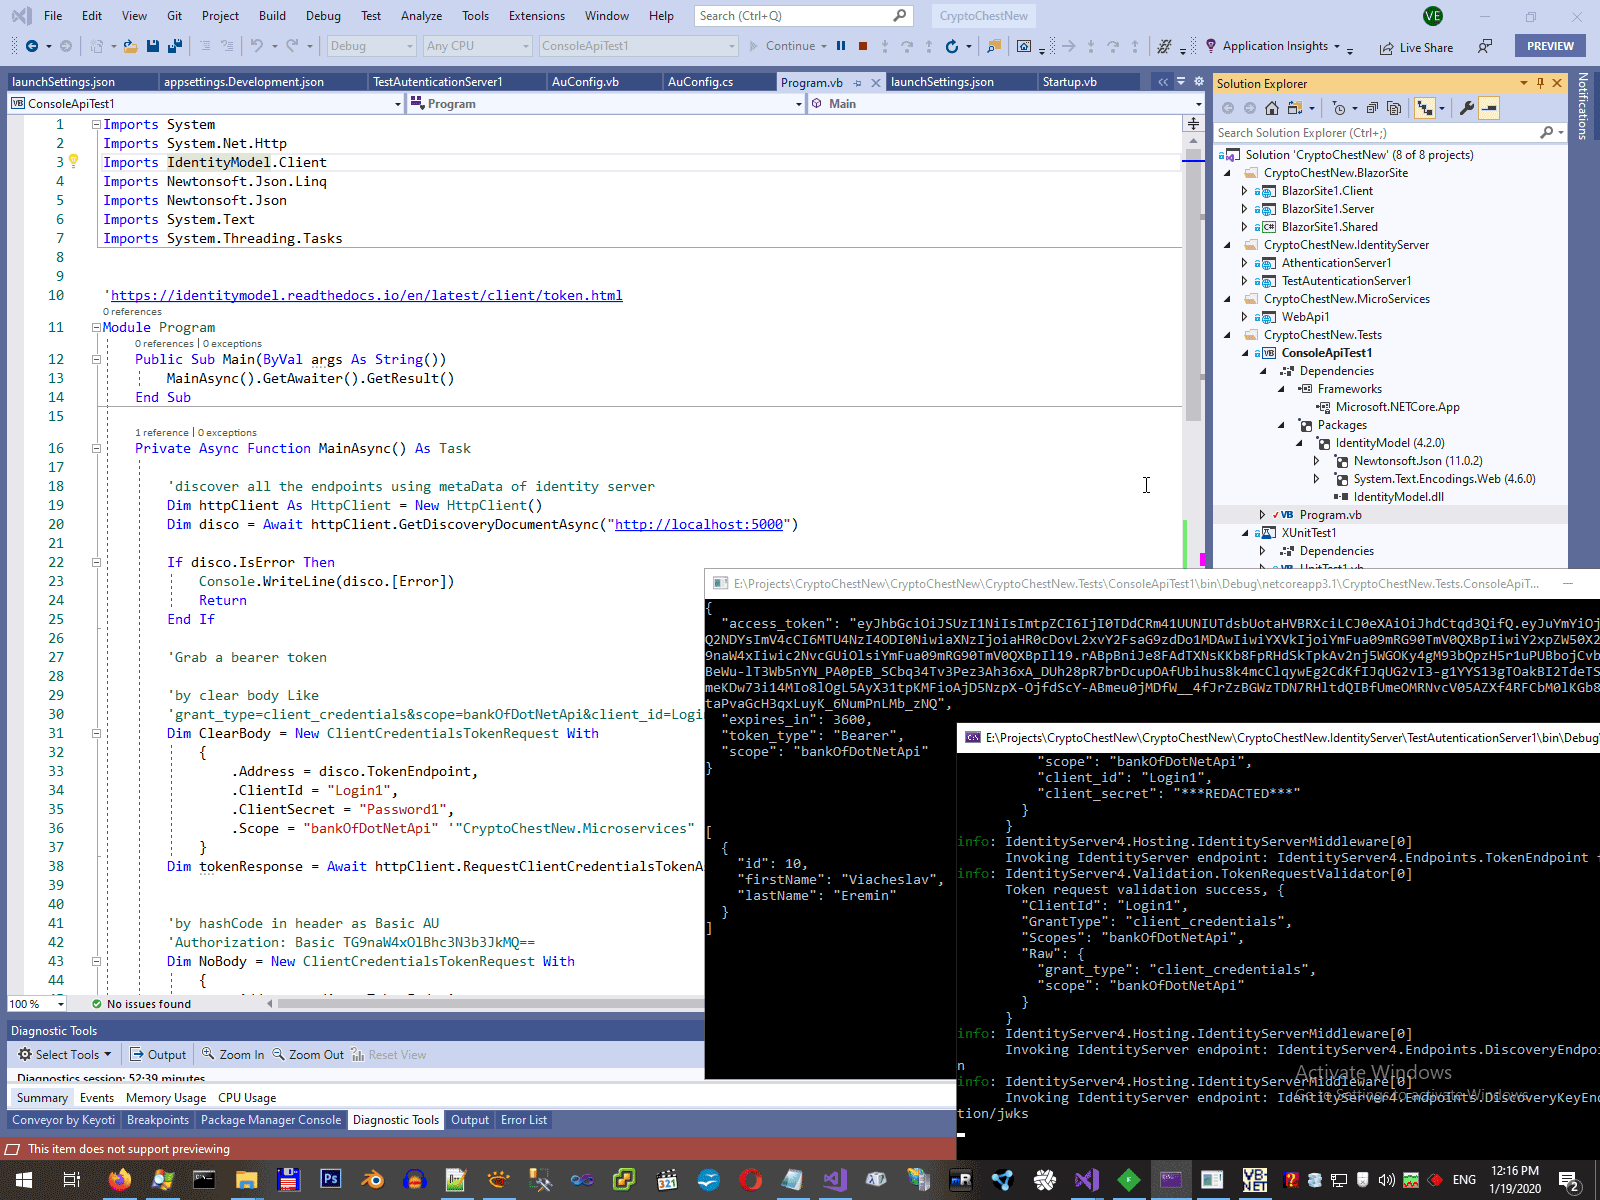The height and width of the screenshot is (1200, 1600).
Task: Click the lightbulb quick actions icon
Action: [74, 162]
